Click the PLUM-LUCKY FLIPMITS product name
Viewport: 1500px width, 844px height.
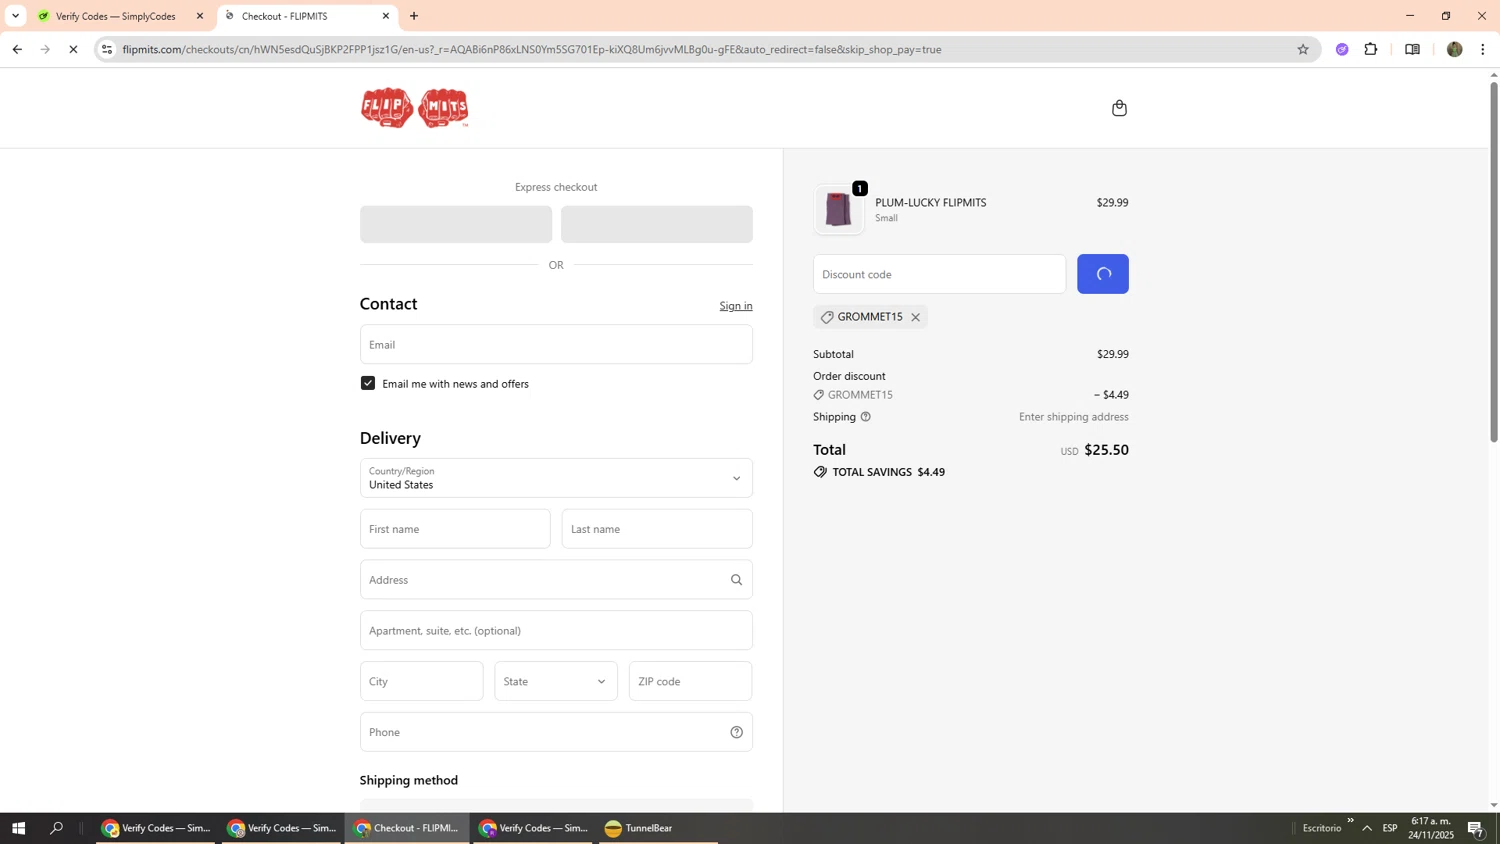coord(931,202)
